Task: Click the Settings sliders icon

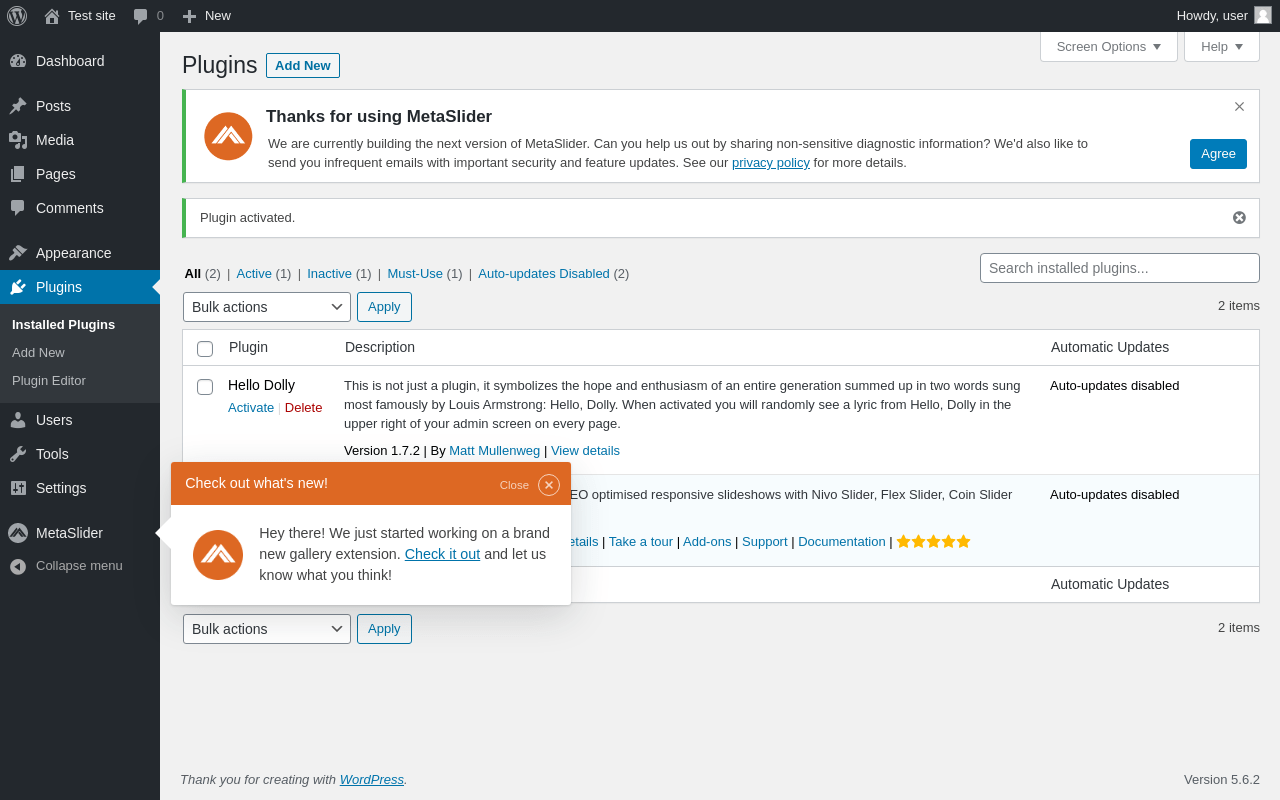Action: [x=18, y=488]
